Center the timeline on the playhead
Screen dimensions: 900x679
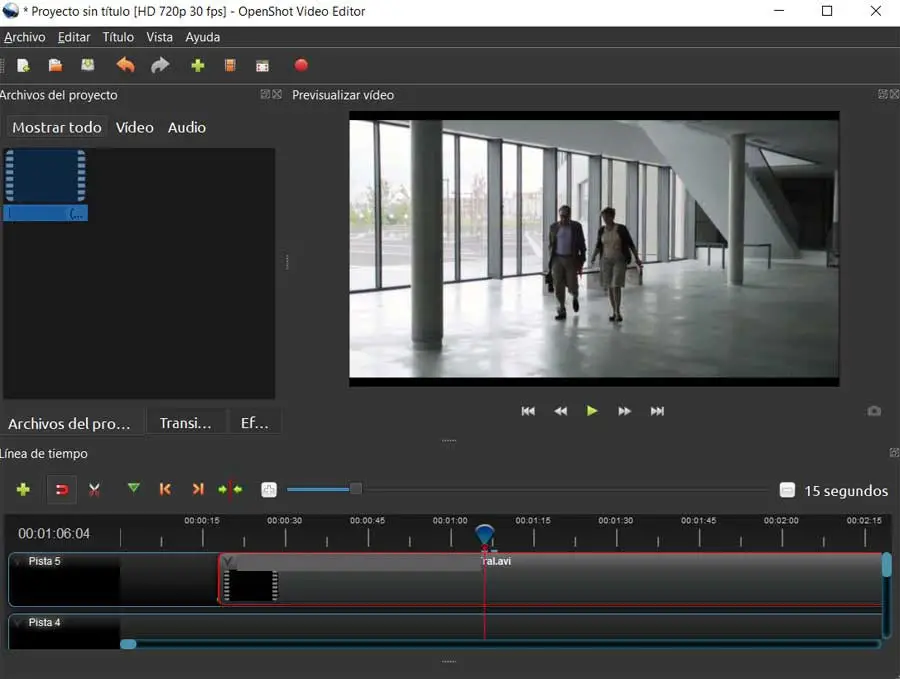pyautogui.click(x=230, y=489)
